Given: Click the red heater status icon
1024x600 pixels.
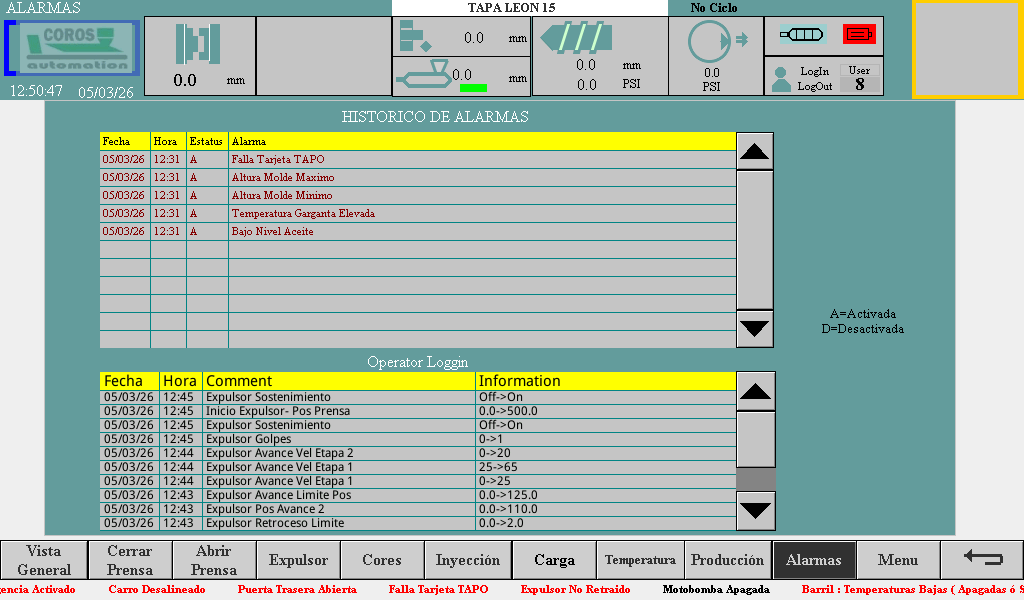Looking at the screenshot, I should click(x=858, y=34).
